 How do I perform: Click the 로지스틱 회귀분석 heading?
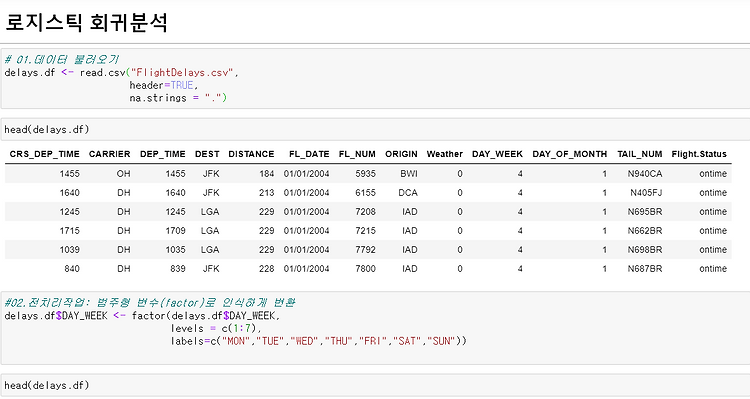coord(87,23)
